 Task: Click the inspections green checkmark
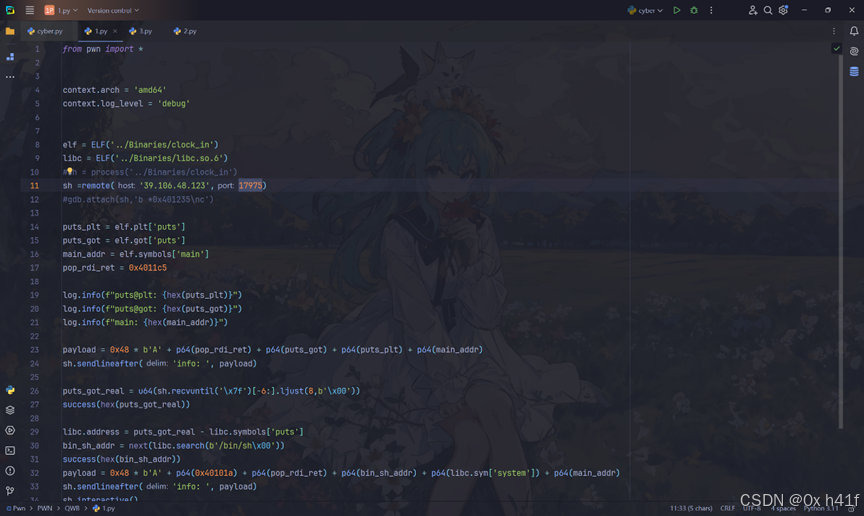click(836, 49)
